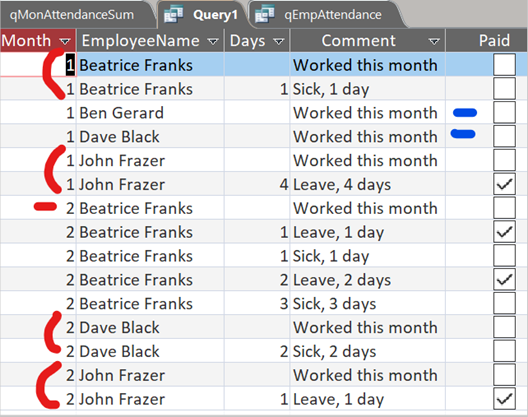528x417 pixels.
Task: Check Paid for Dave Black Sick, 2 days
Action: tap(504, 351)
